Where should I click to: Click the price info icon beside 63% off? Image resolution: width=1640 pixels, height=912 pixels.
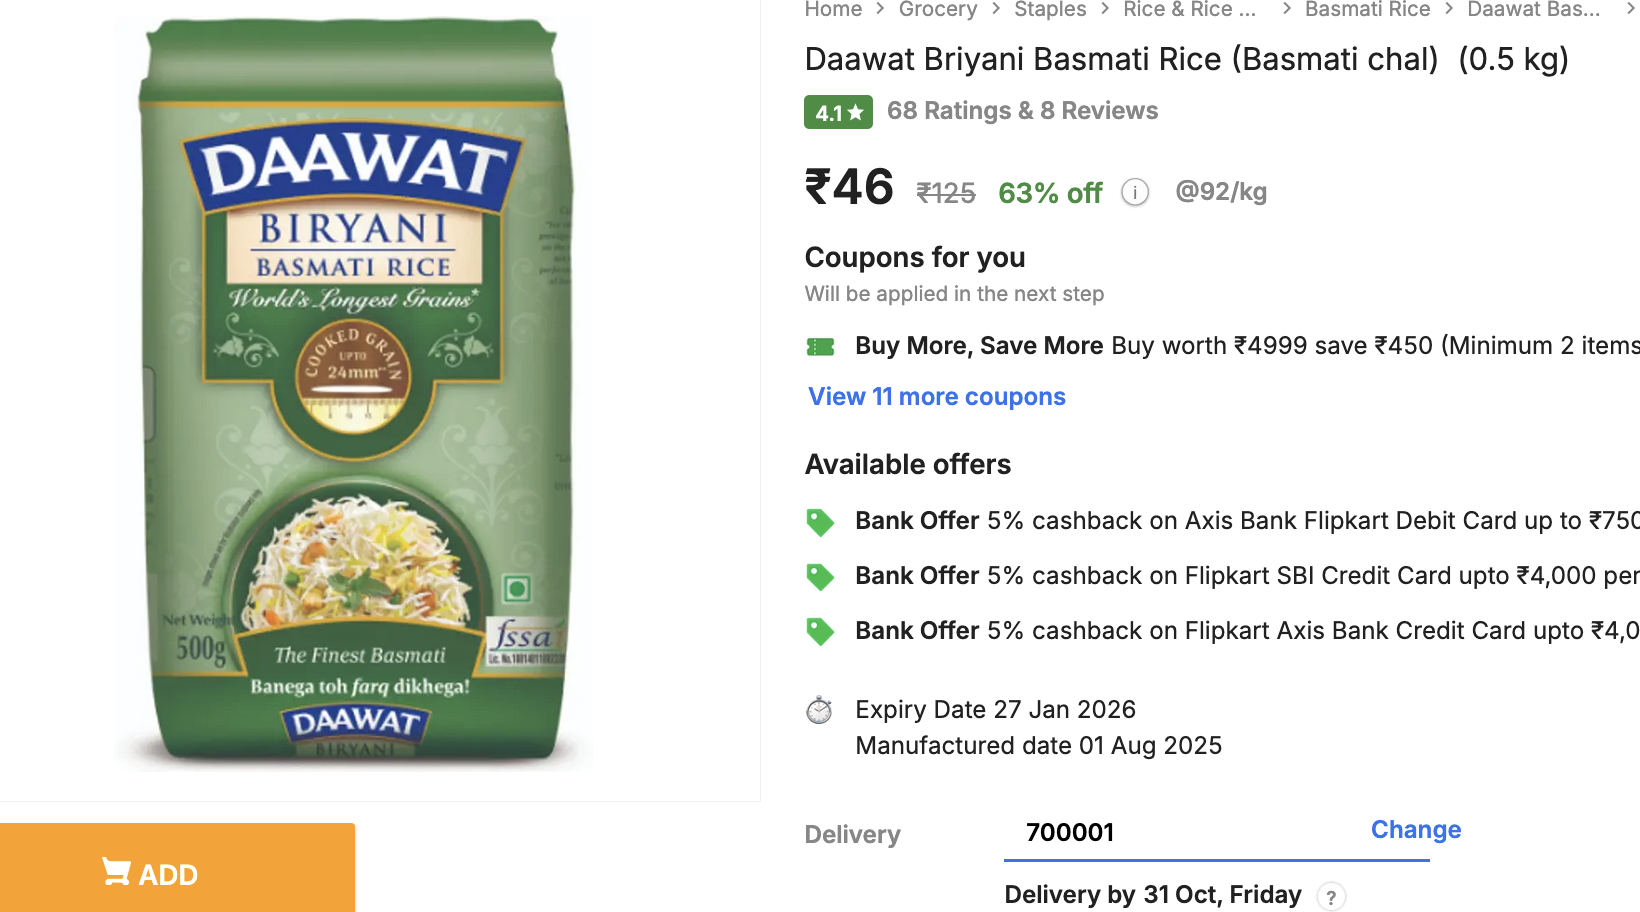click(x=1135, y=192)
